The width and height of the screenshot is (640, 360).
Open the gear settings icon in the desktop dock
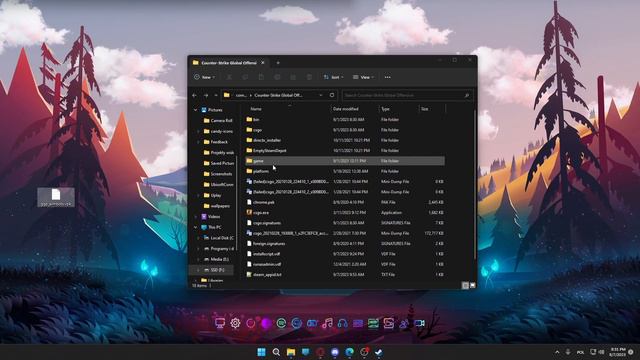236,323
